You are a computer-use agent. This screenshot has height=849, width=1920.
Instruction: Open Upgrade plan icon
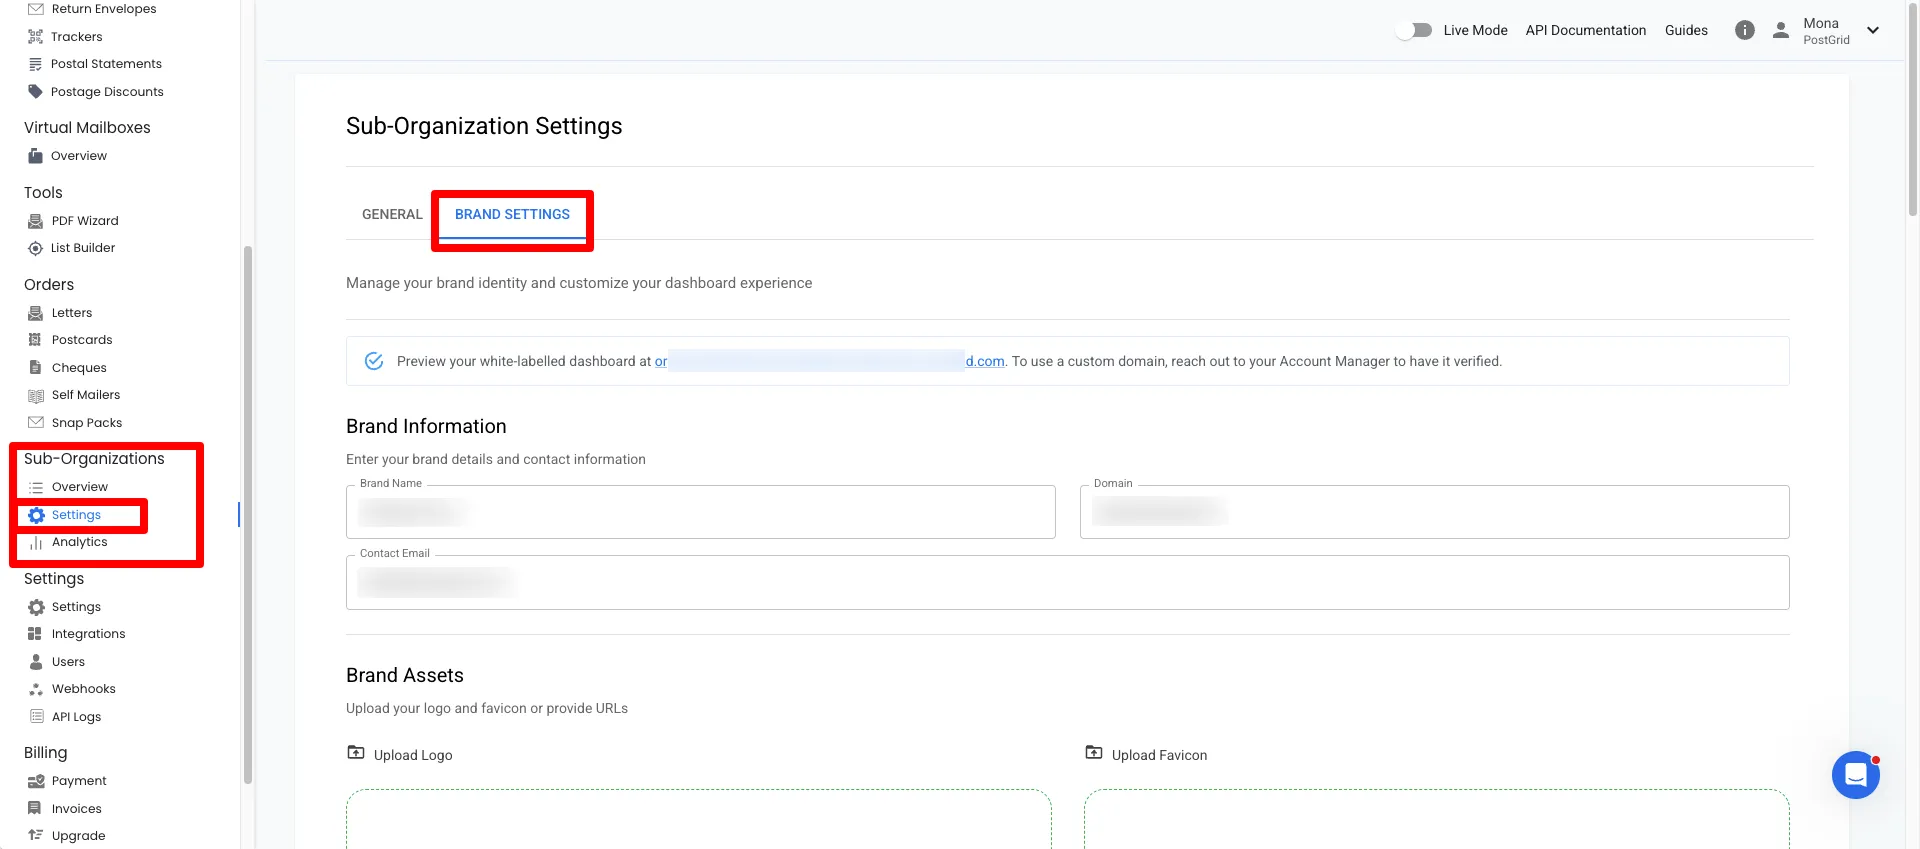coord(36,836)
